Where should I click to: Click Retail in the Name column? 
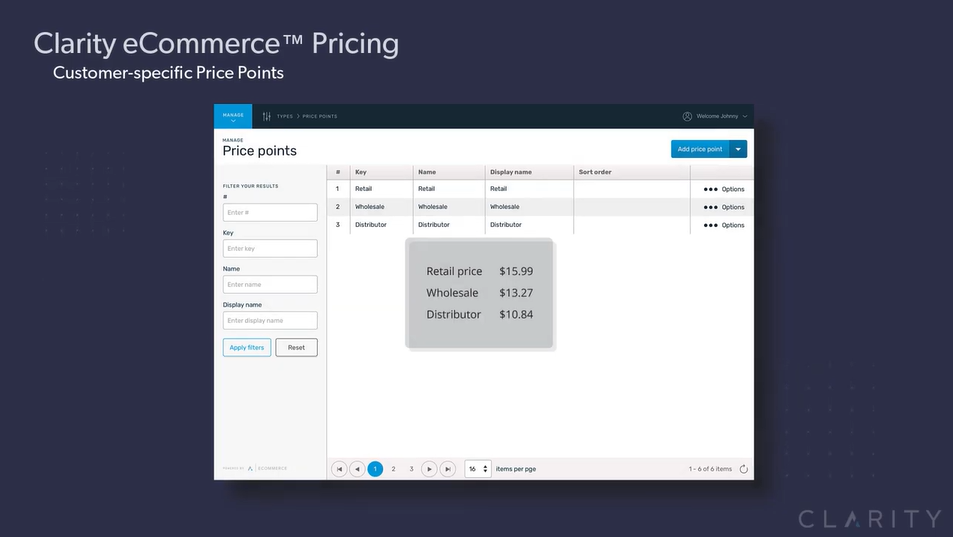[x=426, y=189]
